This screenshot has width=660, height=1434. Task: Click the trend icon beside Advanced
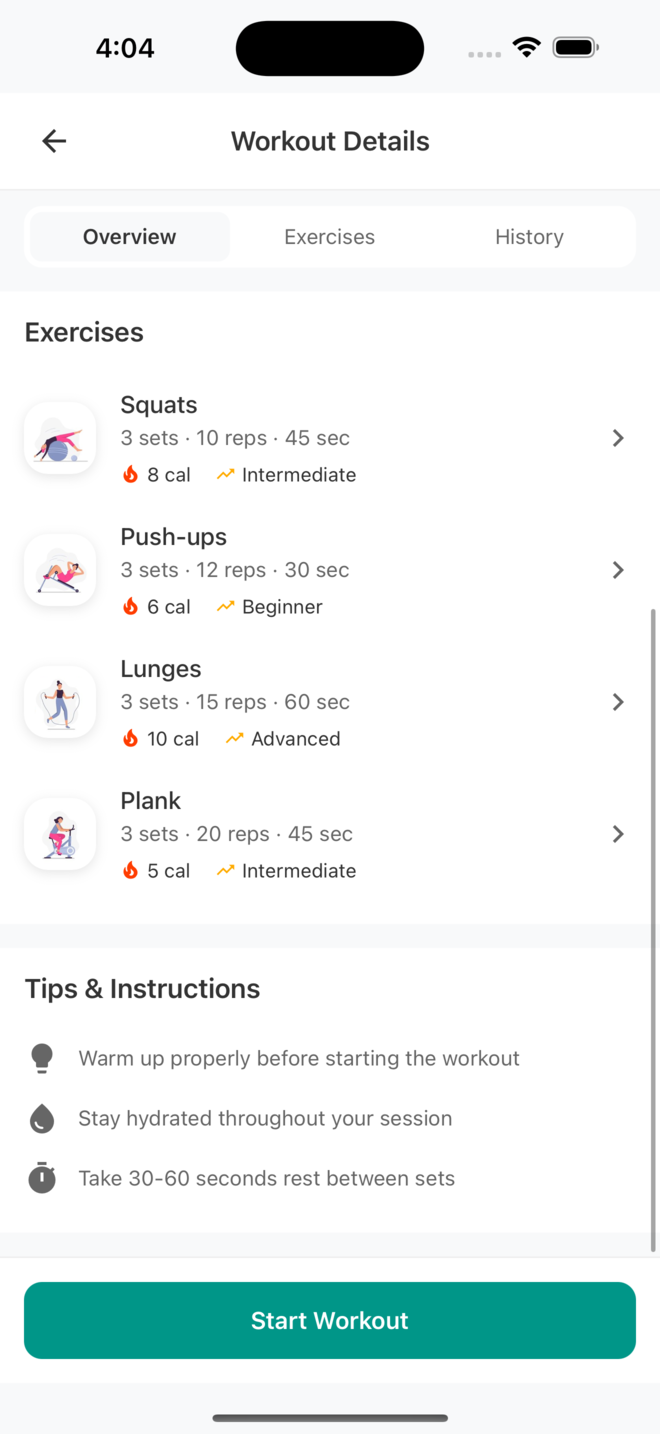click(x=234, y=739)
